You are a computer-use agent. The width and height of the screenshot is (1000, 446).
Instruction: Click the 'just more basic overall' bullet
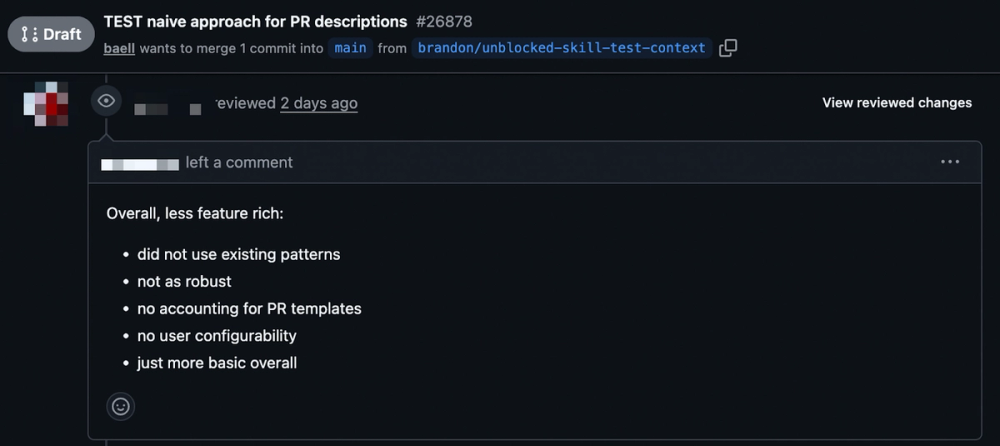217,363
